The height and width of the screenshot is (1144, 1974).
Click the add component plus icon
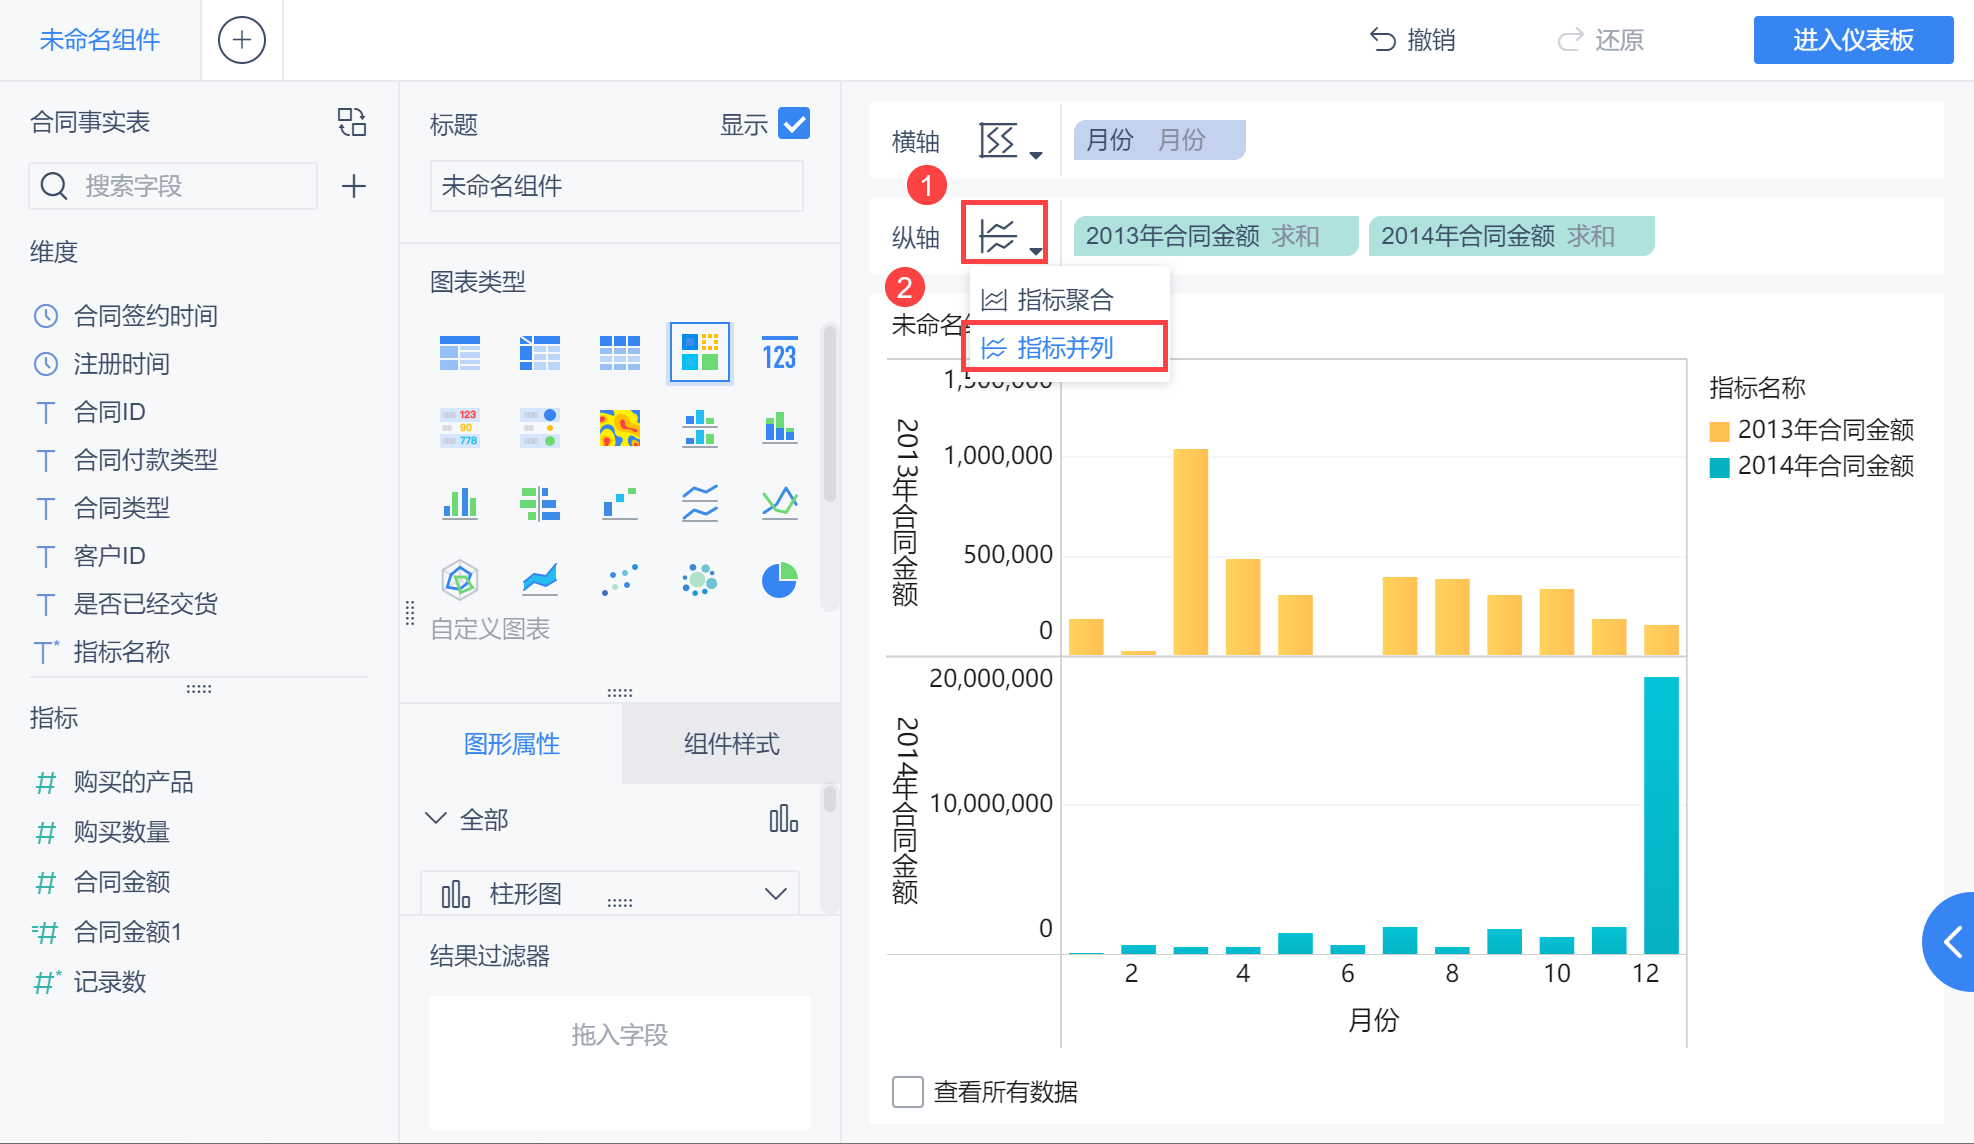pos(241,40)
